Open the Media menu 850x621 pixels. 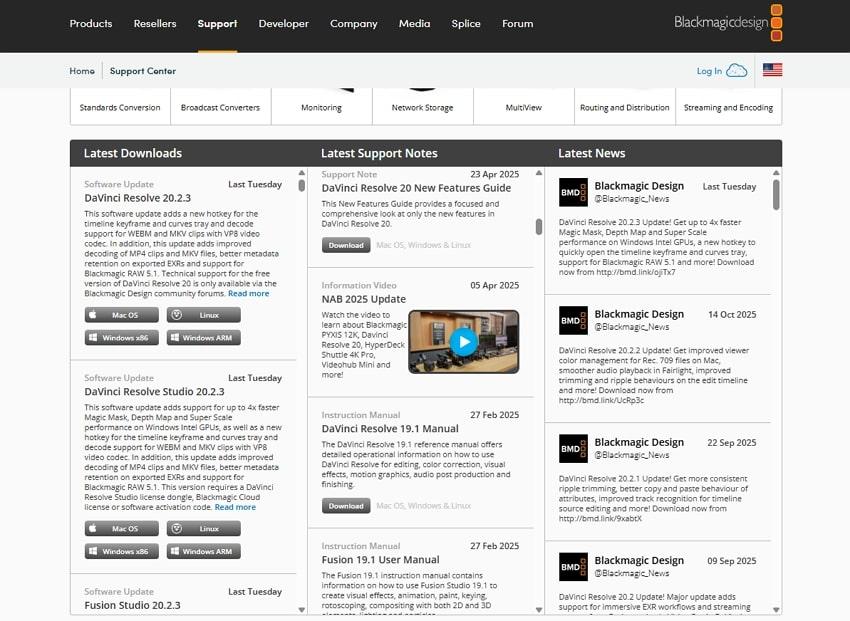click(415, 24)
